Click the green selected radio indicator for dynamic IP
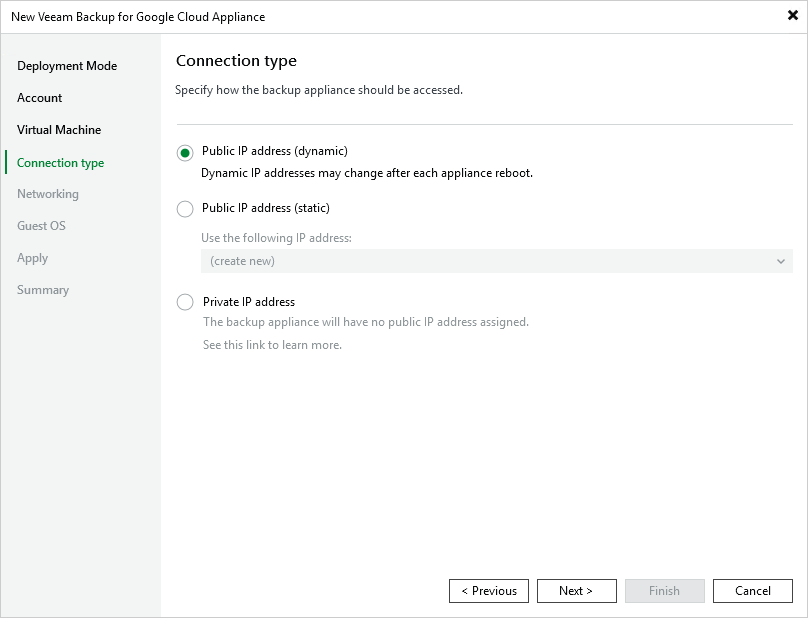This screenshot has height=618, width=808. coord(185,152)
